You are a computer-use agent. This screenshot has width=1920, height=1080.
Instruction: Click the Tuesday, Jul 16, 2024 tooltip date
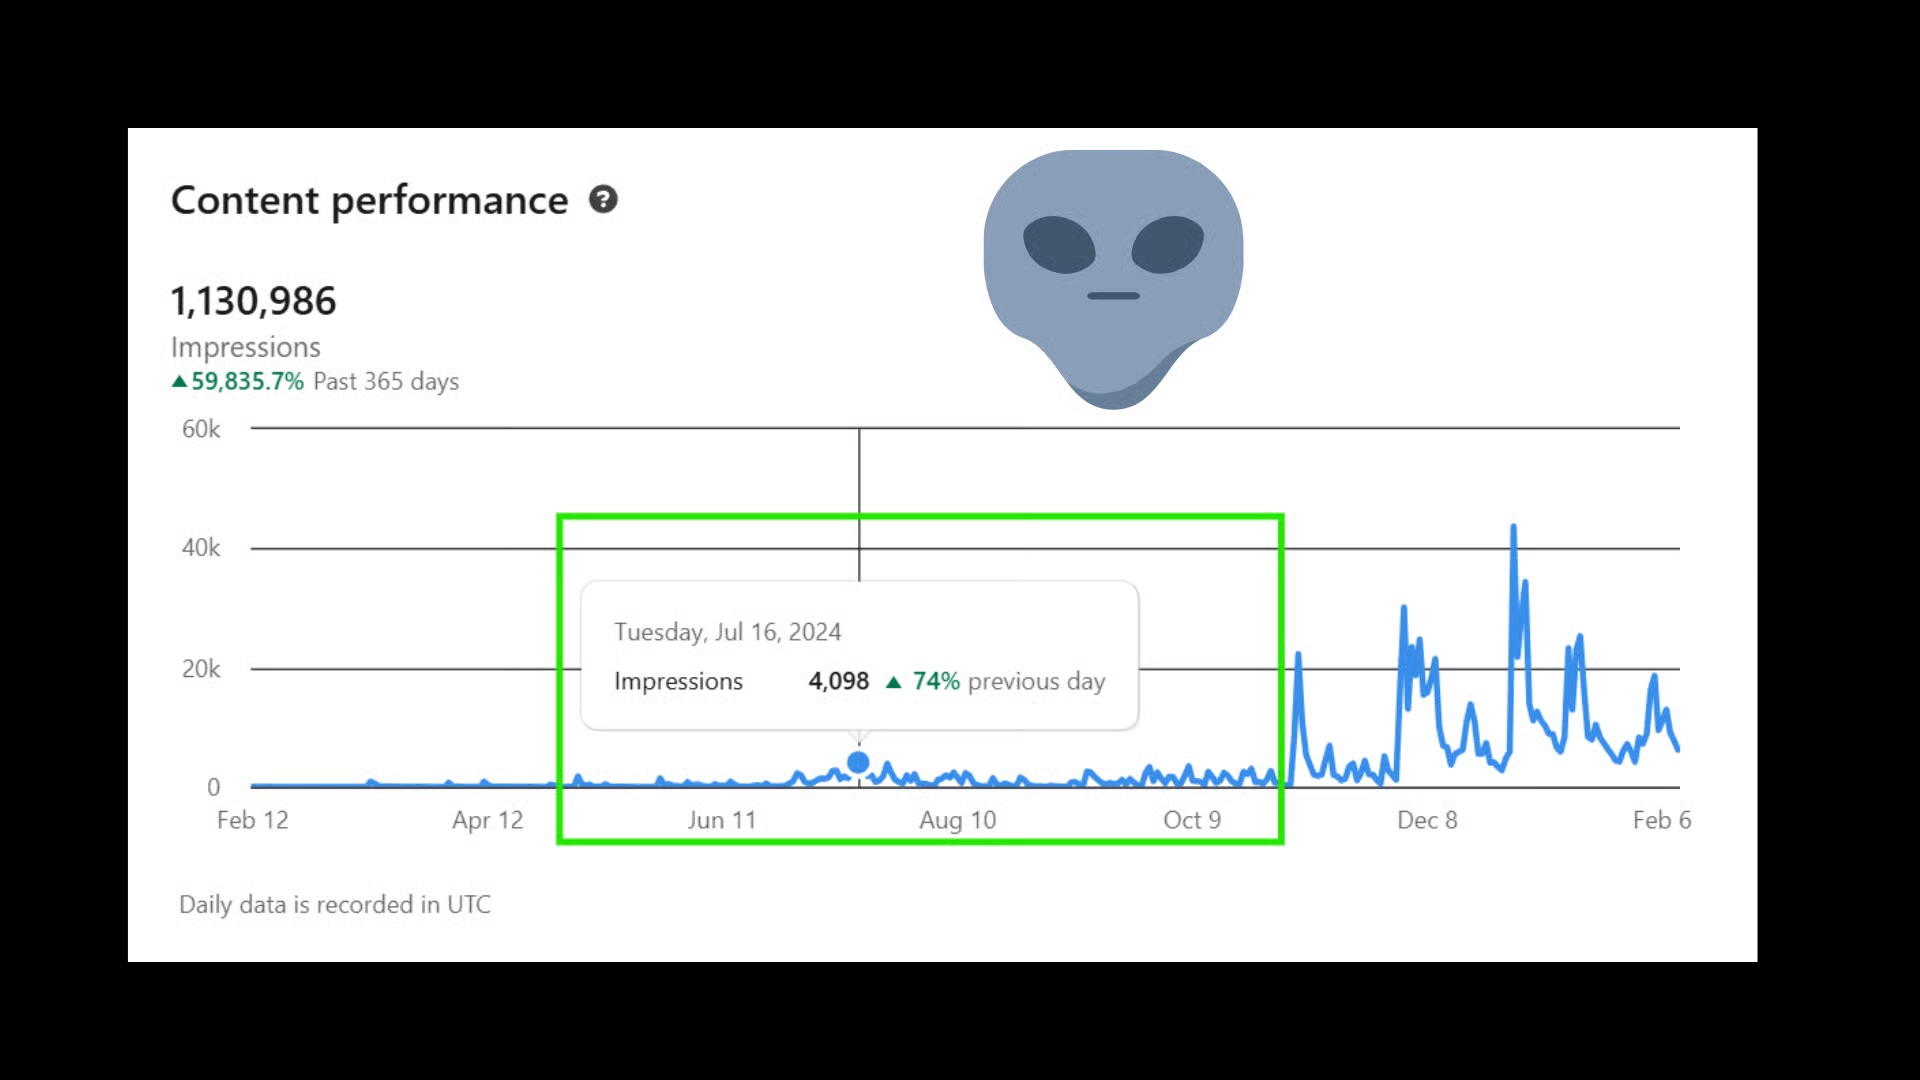727,632
